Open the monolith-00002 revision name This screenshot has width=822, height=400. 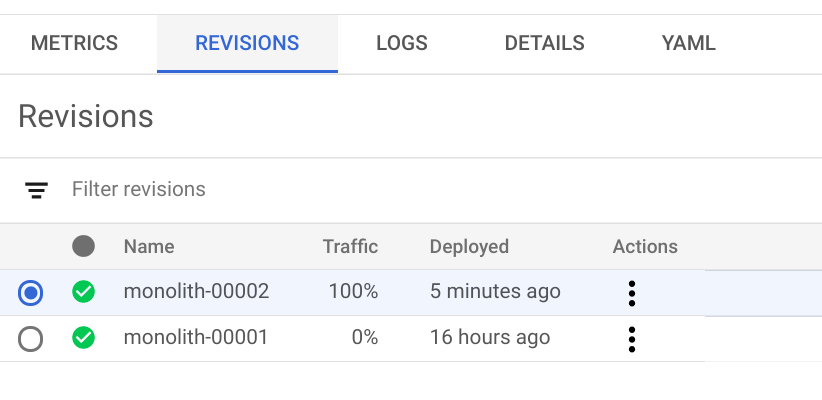196,292
